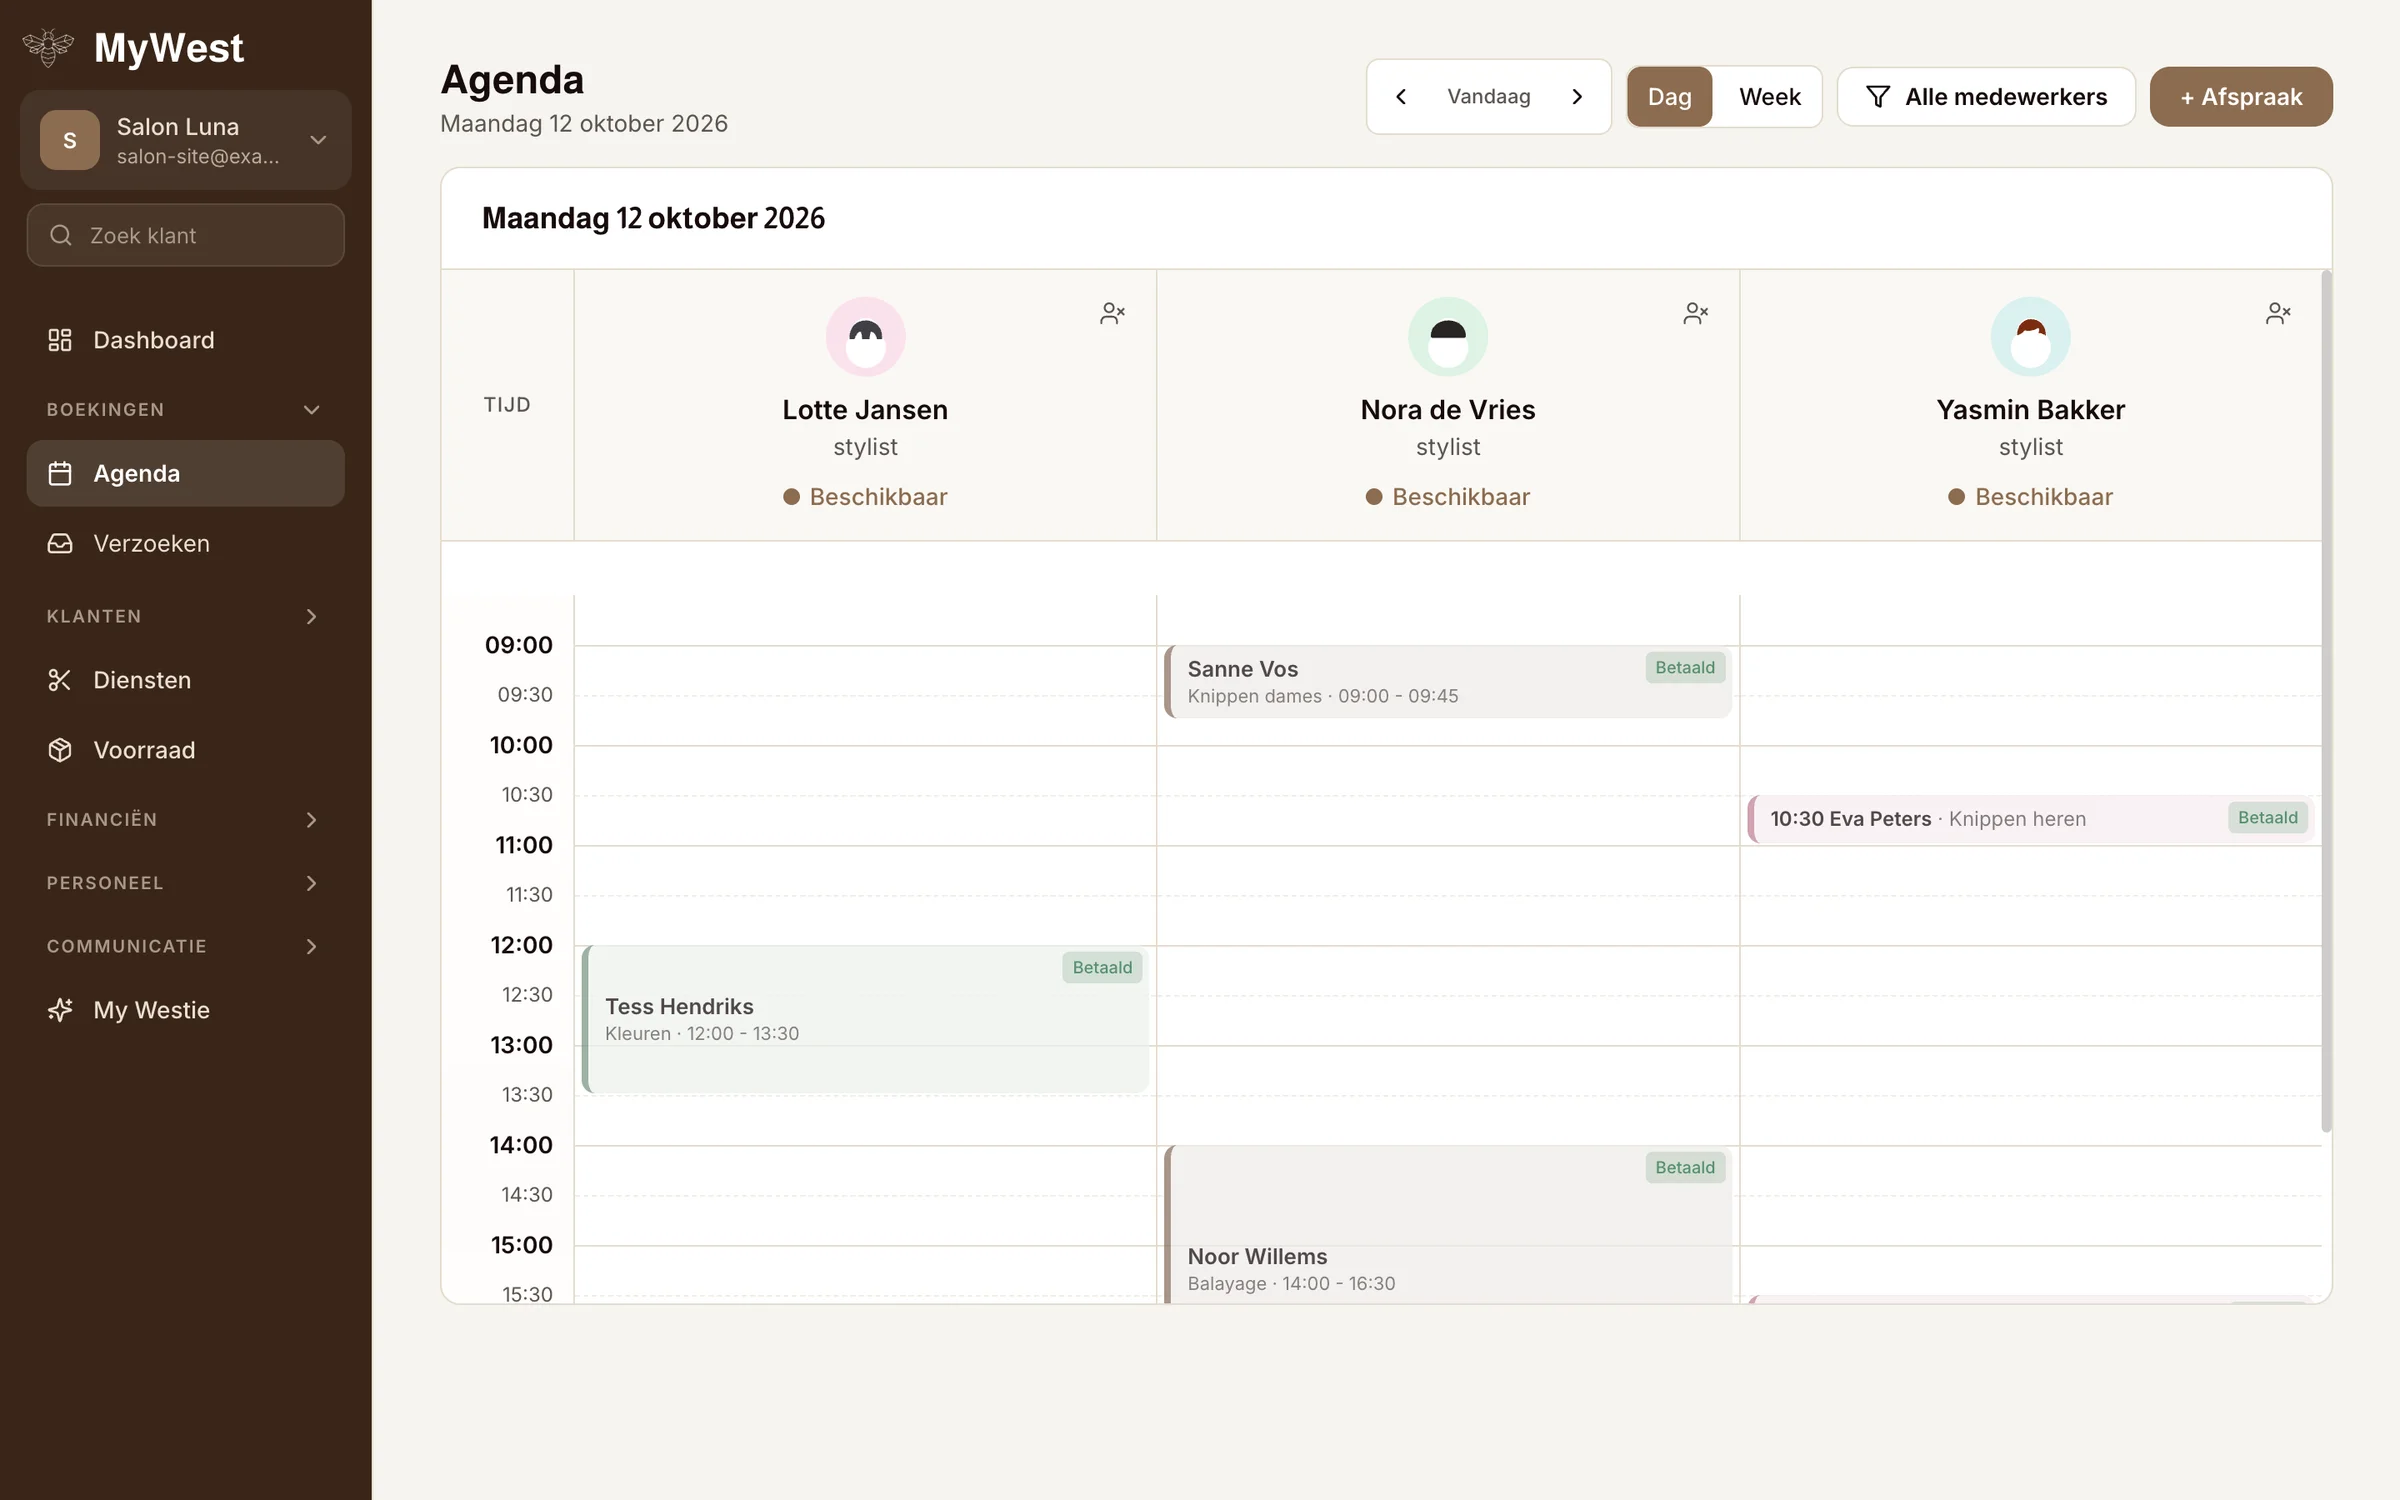Open Voorraad in the sidebar
Viewport: 2400px width, 1500px height.
[185, 750]
